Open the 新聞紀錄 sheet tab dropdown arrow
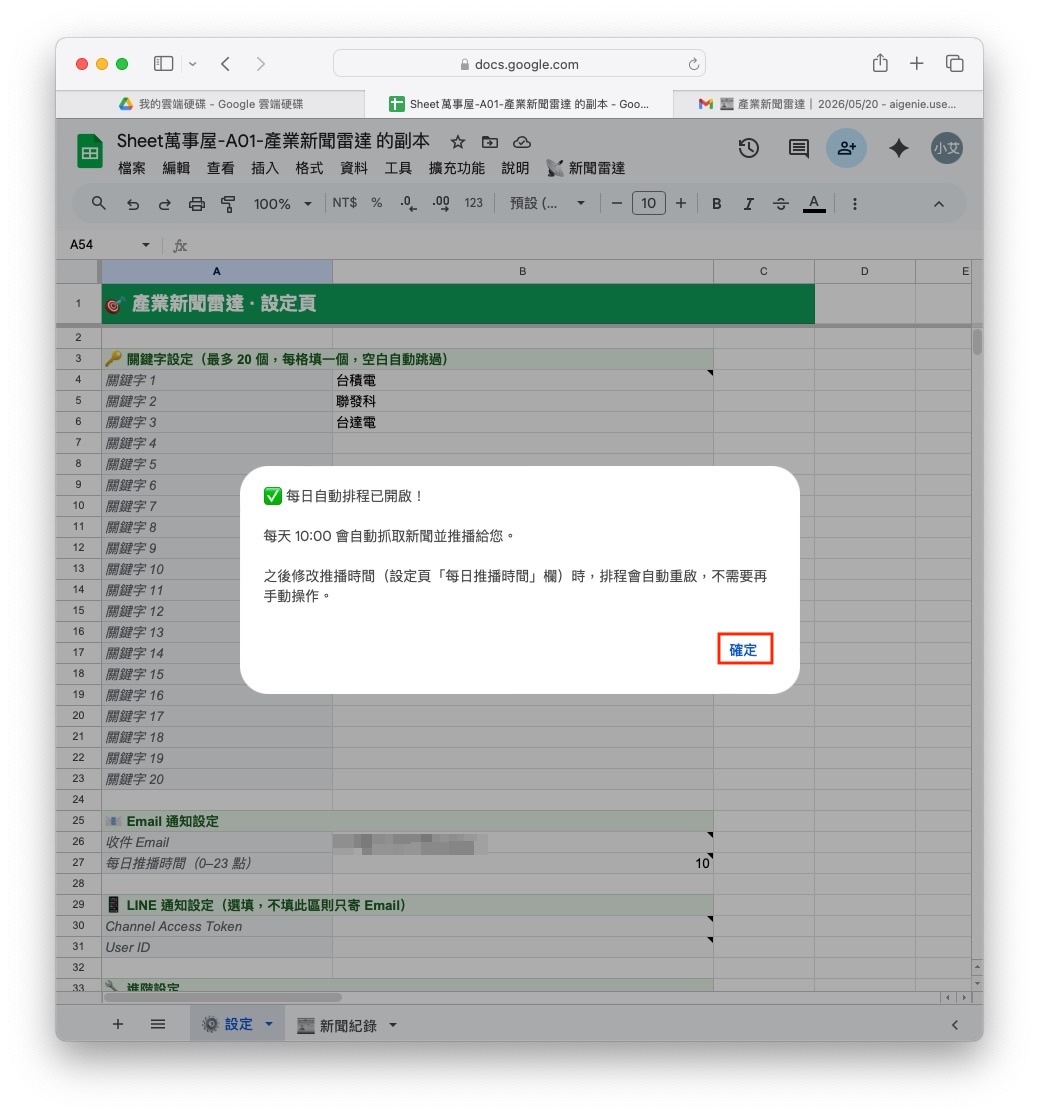Image resolution: width=1039 pixels, height=1115 pixels. pyautogui.click(x=393, y=1025)
